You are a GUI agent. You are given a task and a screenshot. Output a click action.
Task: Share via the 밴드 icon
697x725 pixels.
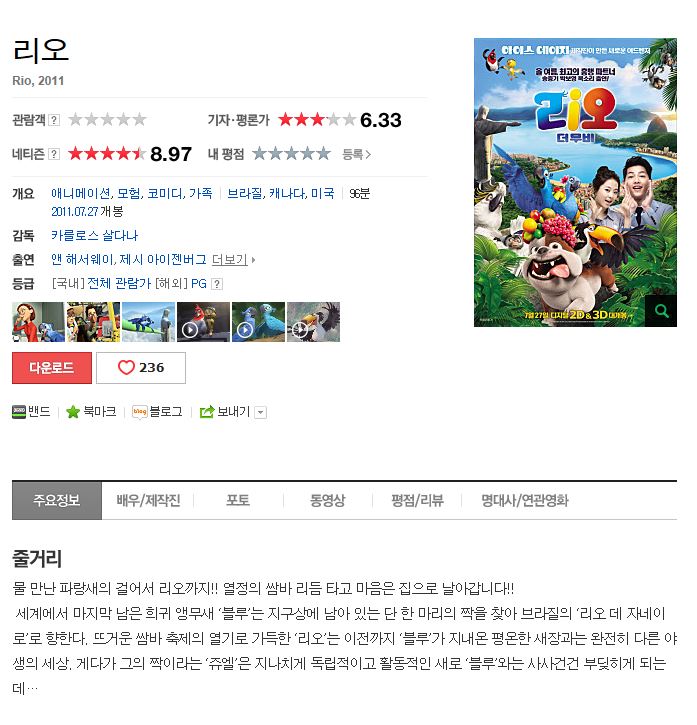[x=19, y=412]
